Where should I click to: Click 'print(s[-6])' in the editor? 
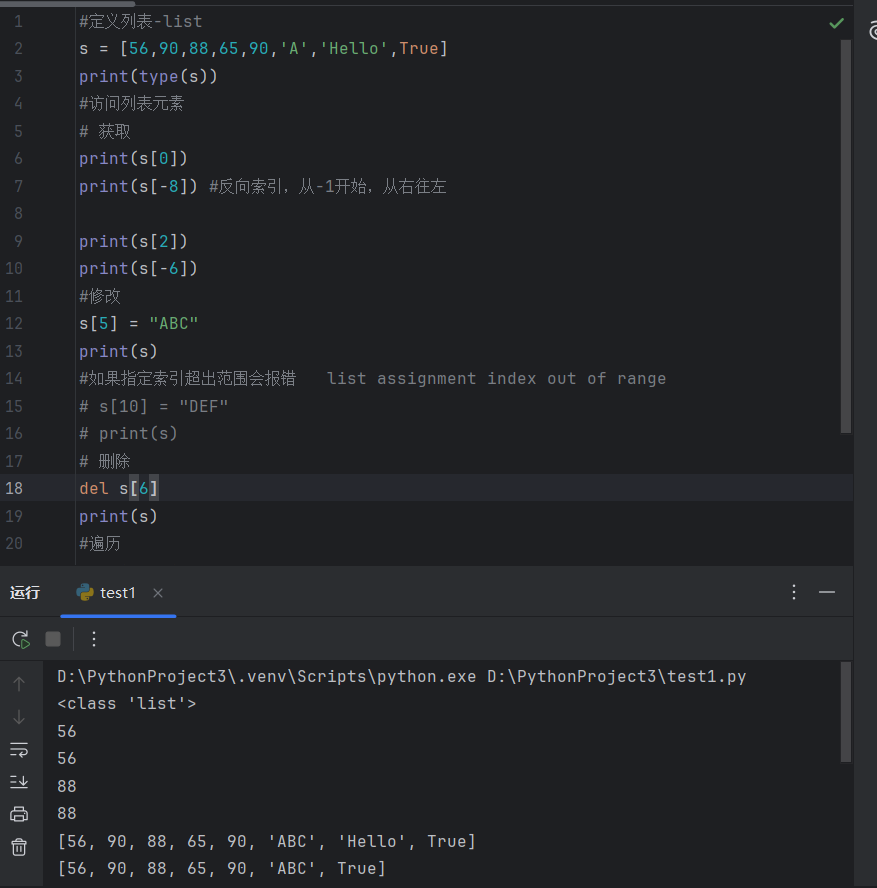point(138,268)
